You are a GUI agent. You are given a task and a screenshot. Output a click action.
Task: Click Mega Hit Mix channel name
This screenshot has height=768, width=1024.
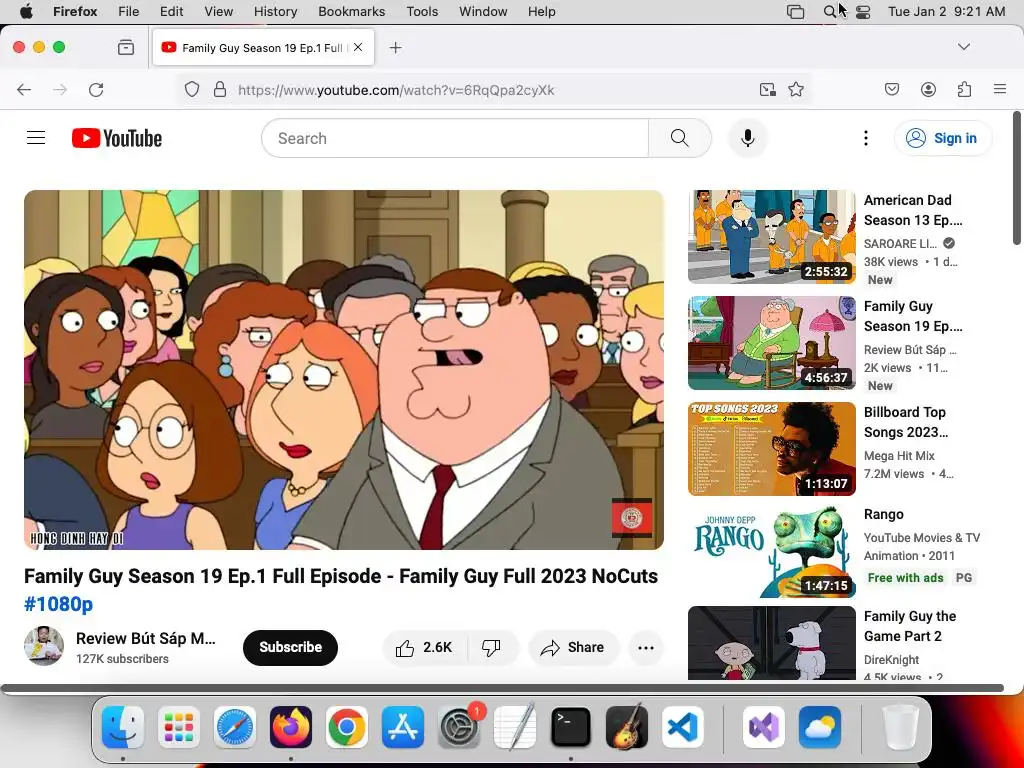tap(899, 455)
